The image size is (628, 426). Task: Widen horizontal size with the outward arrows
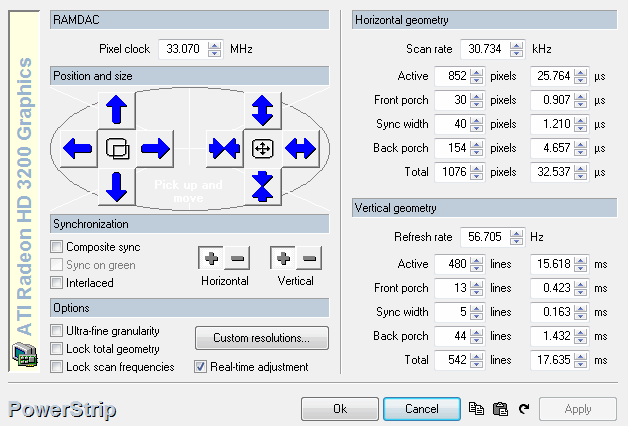(301, 149)
